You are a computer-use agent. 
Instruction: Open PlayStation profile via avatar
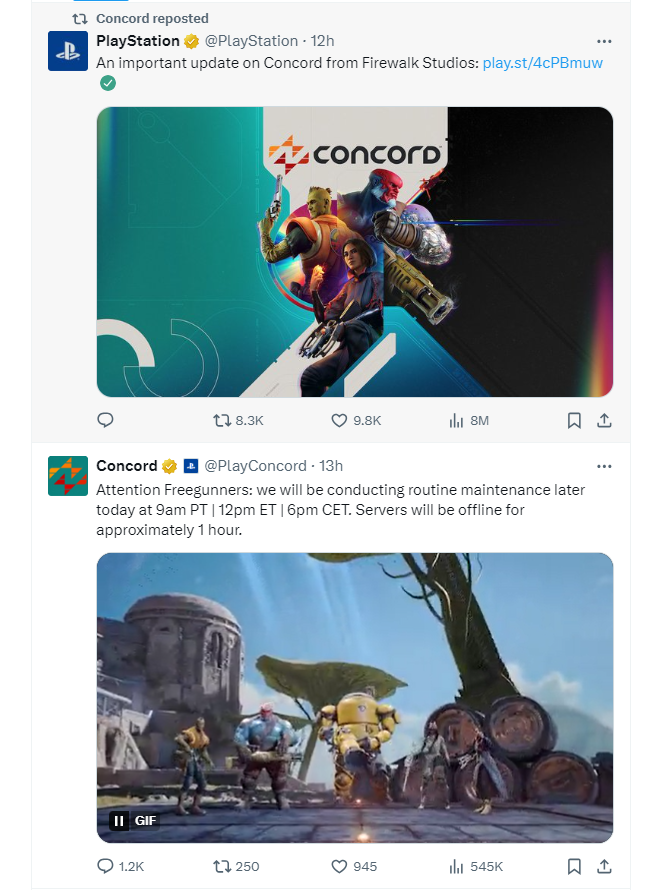coord(68,51)
